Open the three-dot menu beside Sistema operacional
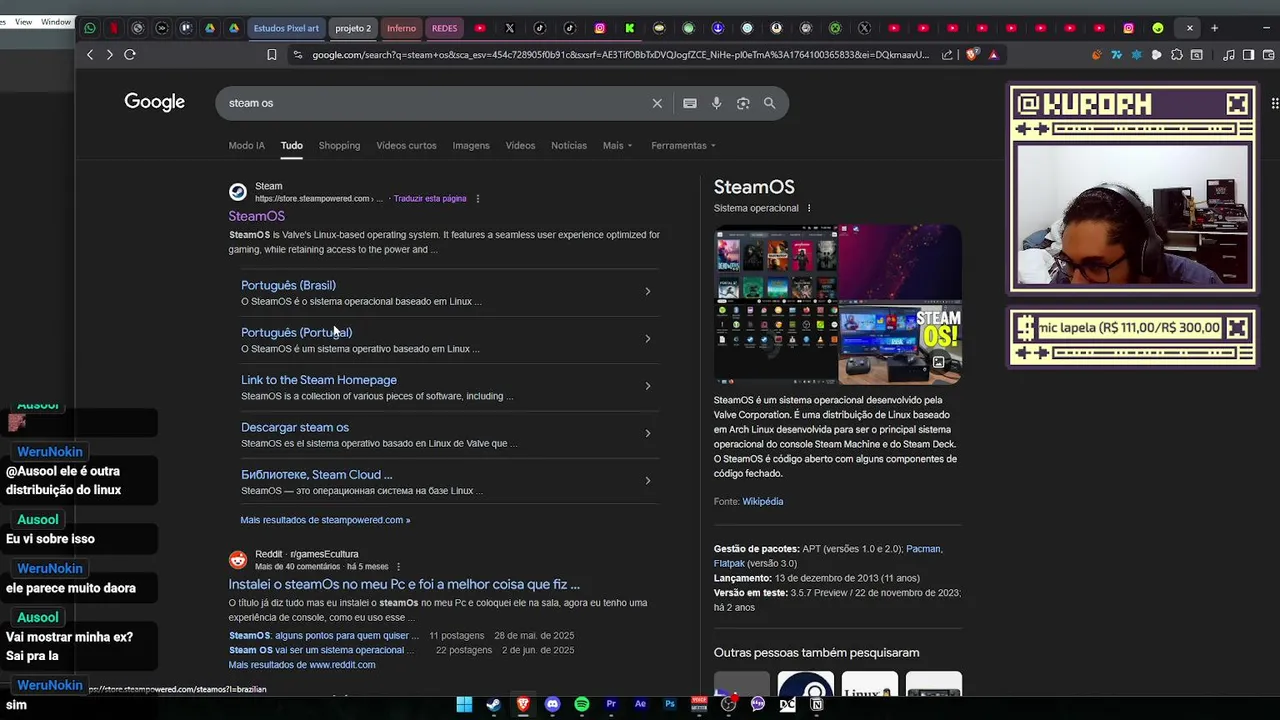The width and height of the screenshot is (1280, 720). (x=809, y=209)
